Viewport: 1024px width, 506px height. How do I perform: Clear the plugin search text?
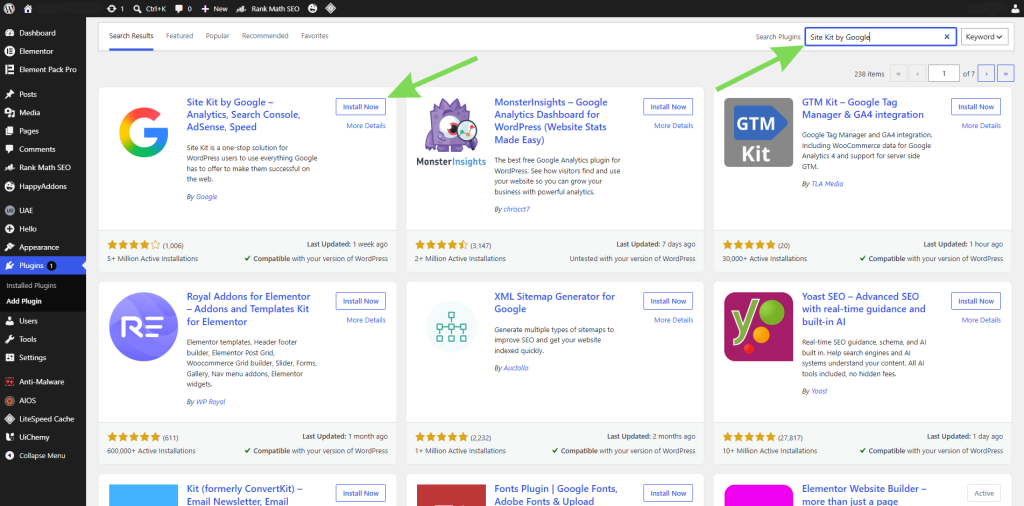click(x=947, y=37)
